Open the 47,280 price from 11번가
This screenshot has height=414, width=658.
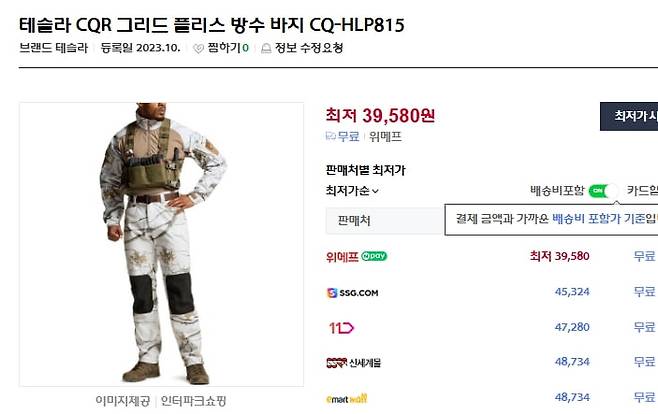(x=572, y=327)
